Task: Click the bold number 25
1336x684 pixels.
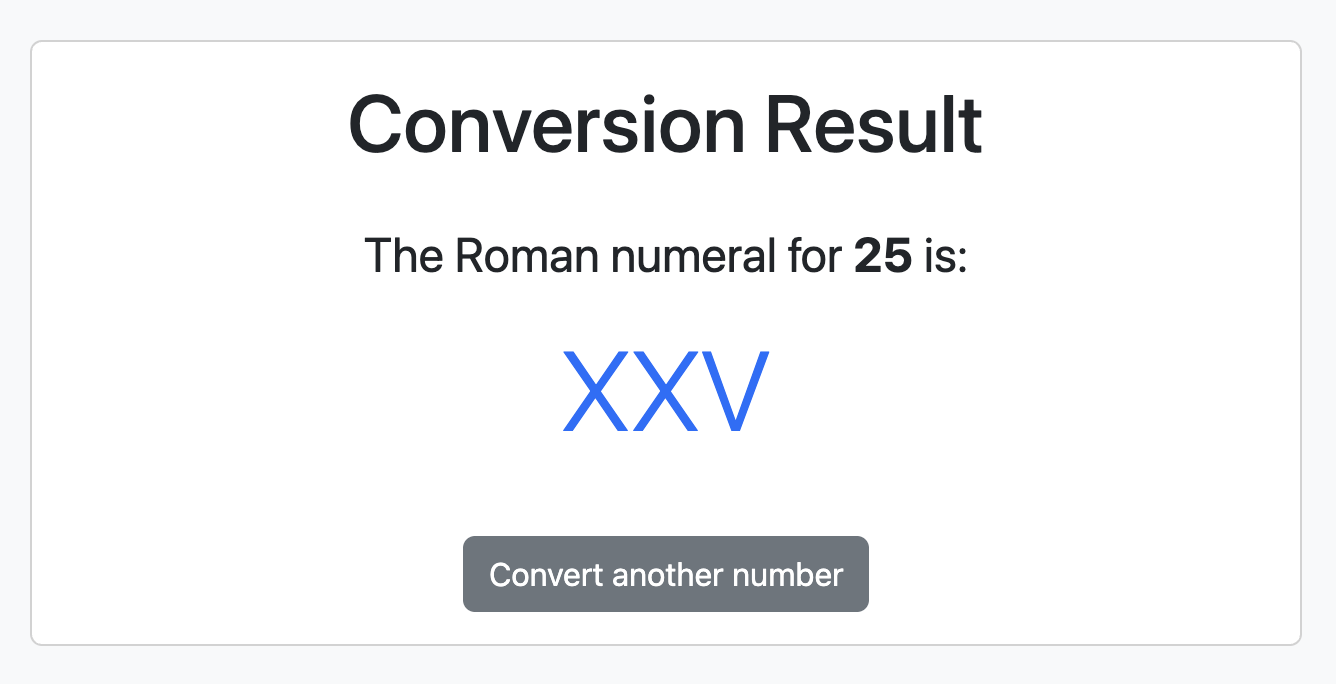Action: [883, 256]
